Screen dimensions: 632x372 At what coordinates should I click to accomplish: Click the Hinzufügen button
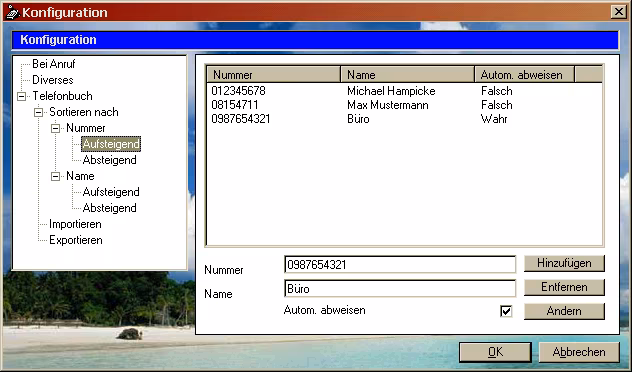coord(564,263)
